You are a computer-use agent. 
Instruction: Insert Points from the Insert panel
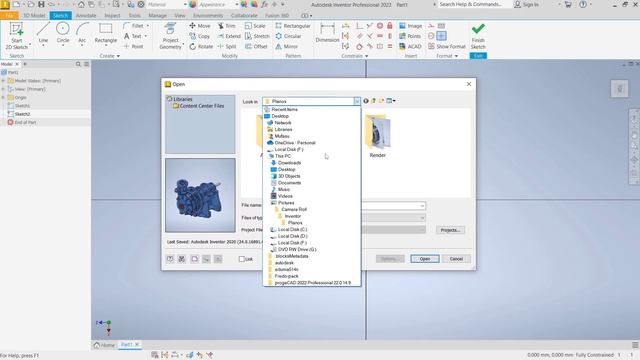tap(410, 36)
